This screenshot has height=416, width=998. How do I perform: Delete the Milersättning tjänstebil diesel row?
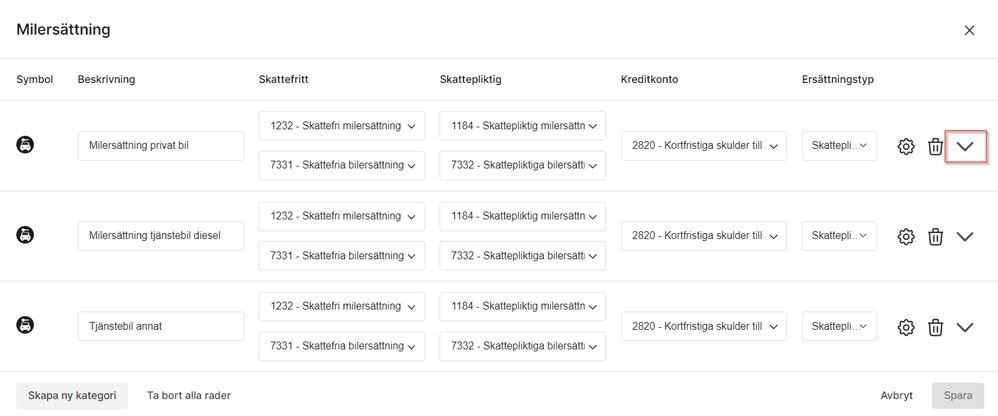tap(935, 237)
